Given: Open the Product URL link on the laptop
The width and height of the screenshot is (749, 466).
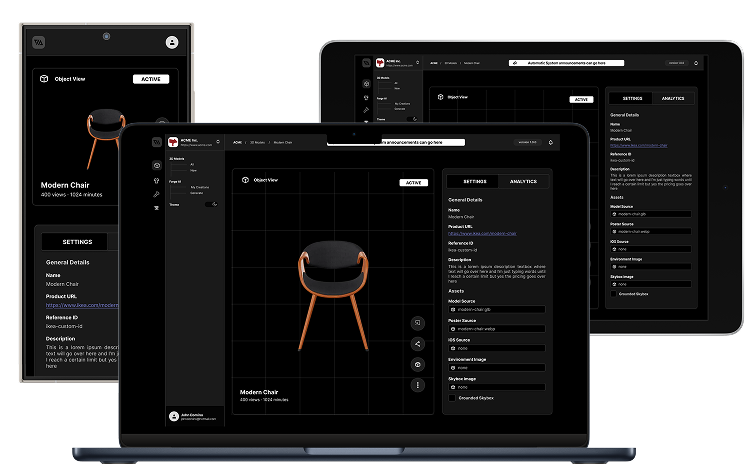Looking at the screenshot, I should 482,233.
